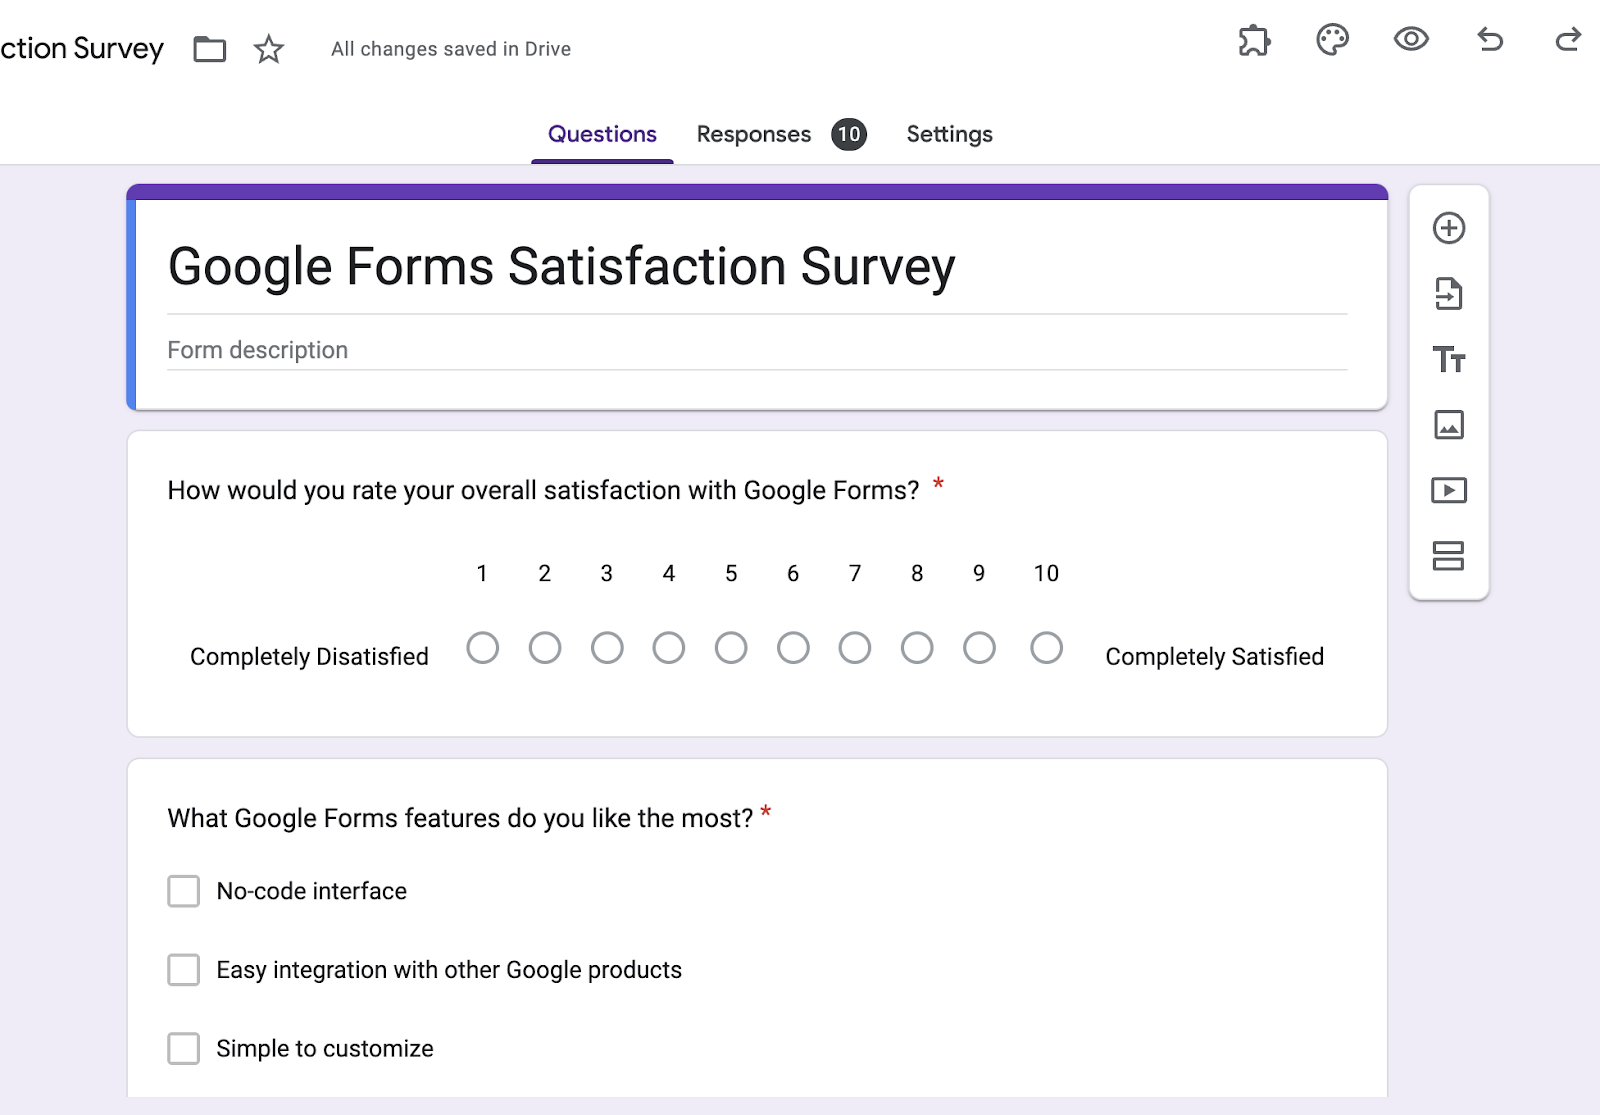This screenshot has width=1600, height=1115.
Task: Add a video using sidebar icon
Action: [1448, 490]
